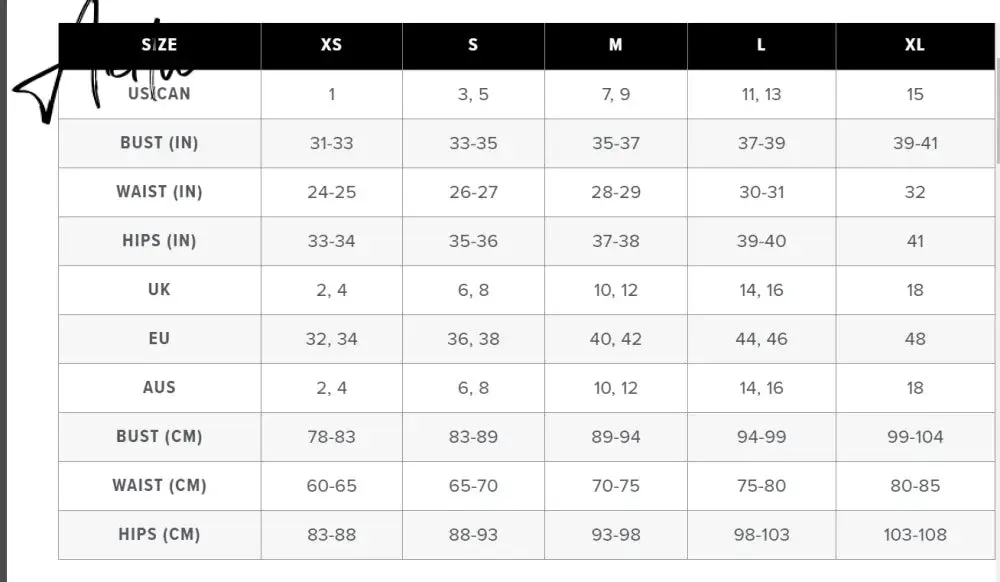Select the M column header

615,45
